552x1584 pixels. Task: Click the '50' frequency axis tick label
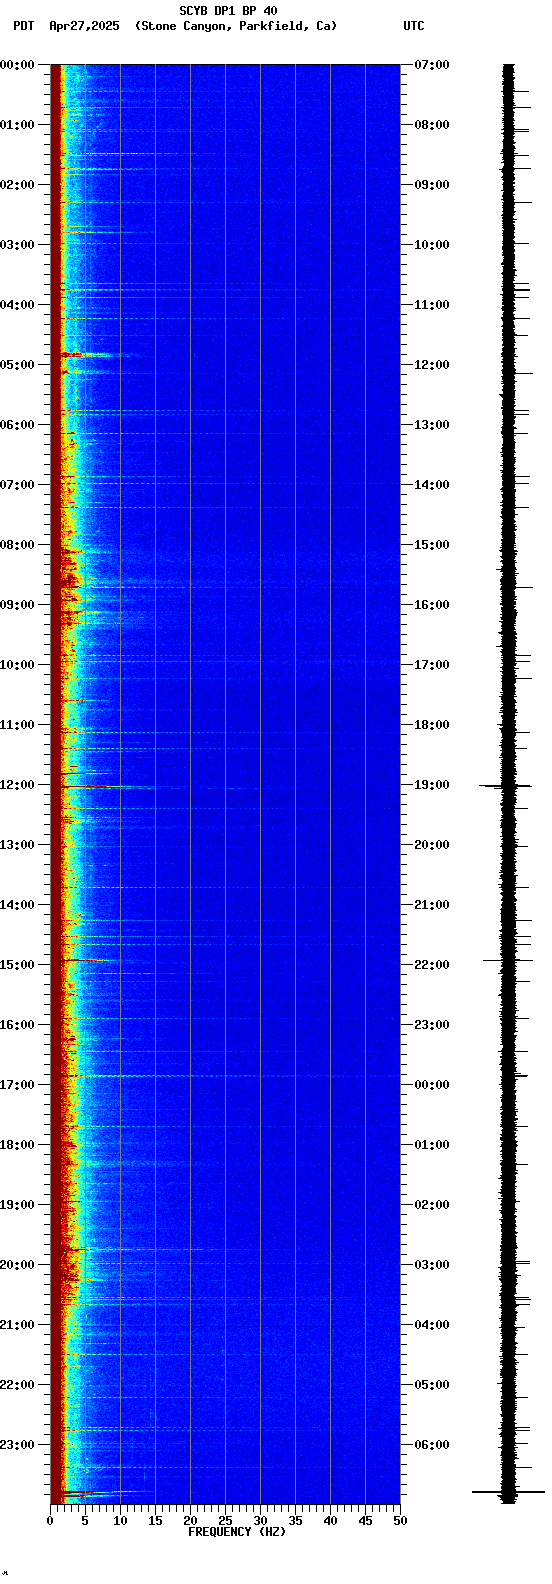click(400, 1521)
